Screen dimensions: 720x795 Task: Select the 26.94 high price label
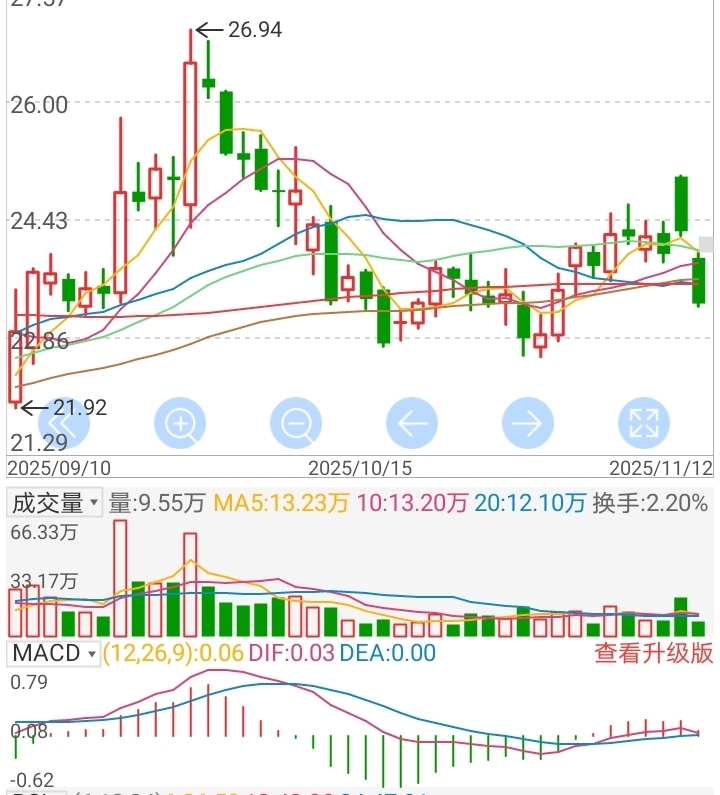[x=255, y=30]
